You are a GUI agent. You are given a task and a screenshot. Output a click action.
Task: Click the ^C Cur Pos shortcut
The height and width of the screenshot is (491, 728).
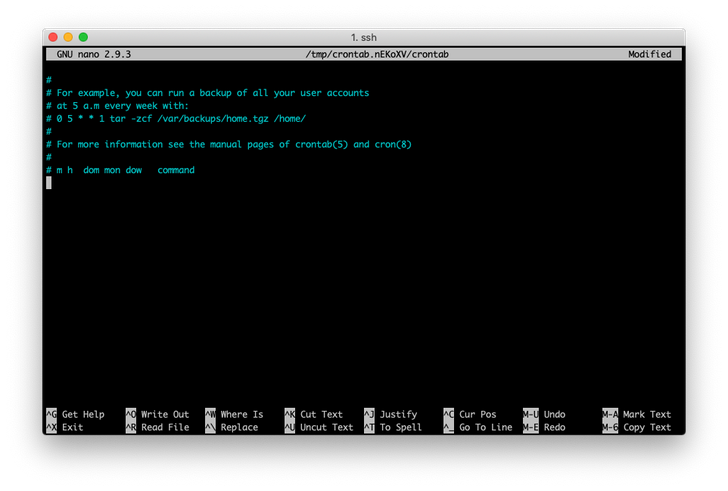pyautogui.click(x=470, y=414)
